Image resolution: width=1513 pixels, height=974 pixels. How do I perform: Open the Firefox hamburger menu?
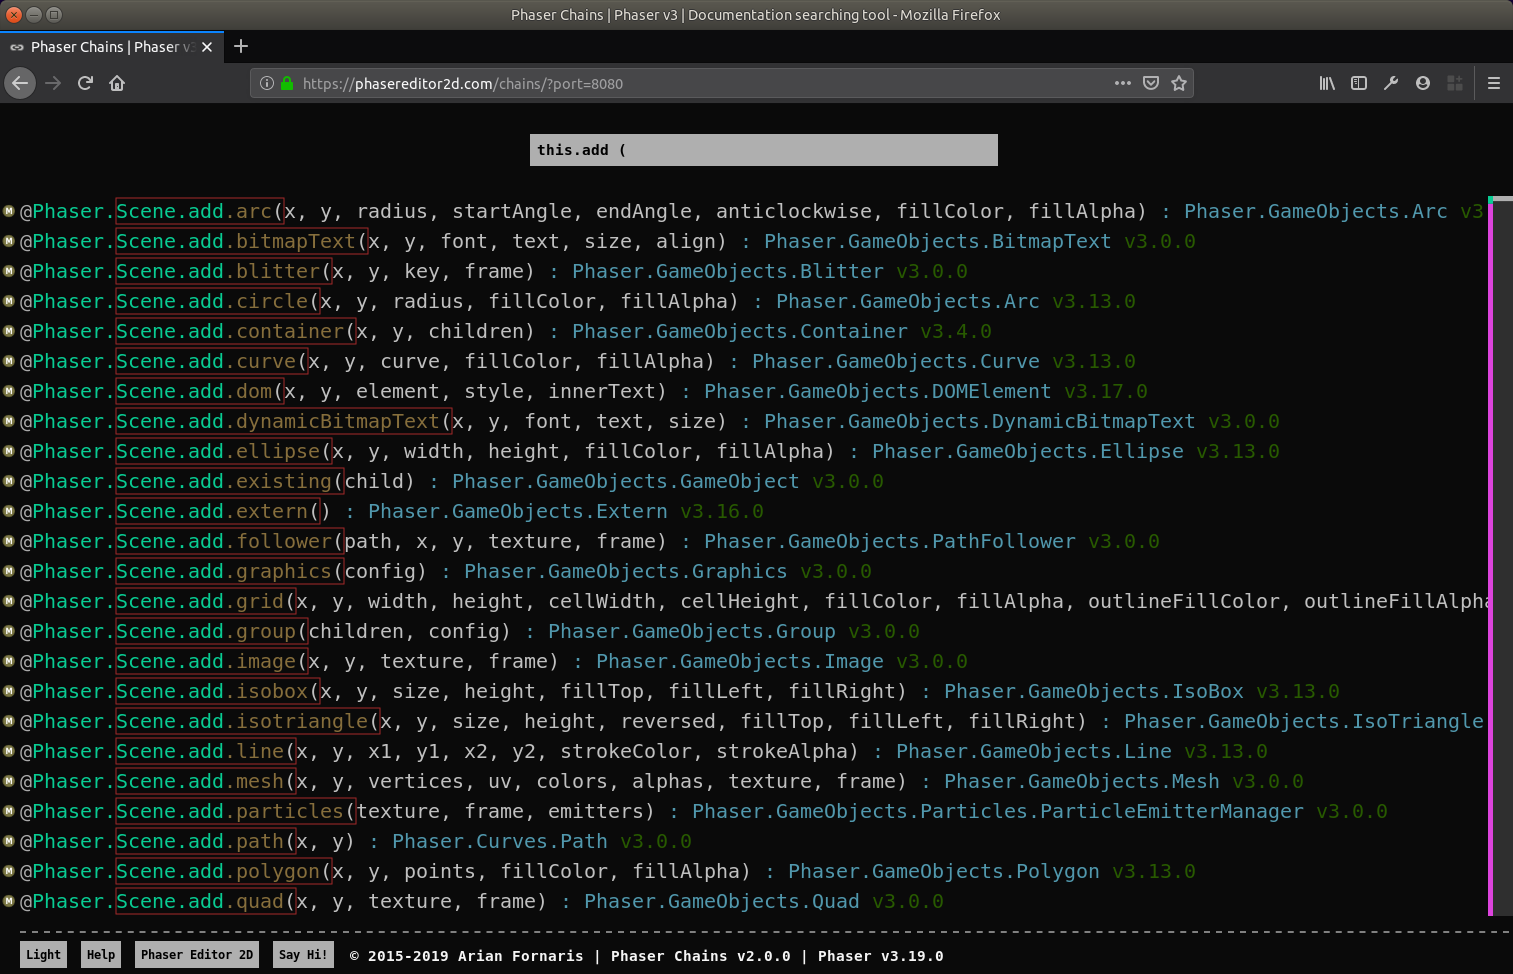1494,83
